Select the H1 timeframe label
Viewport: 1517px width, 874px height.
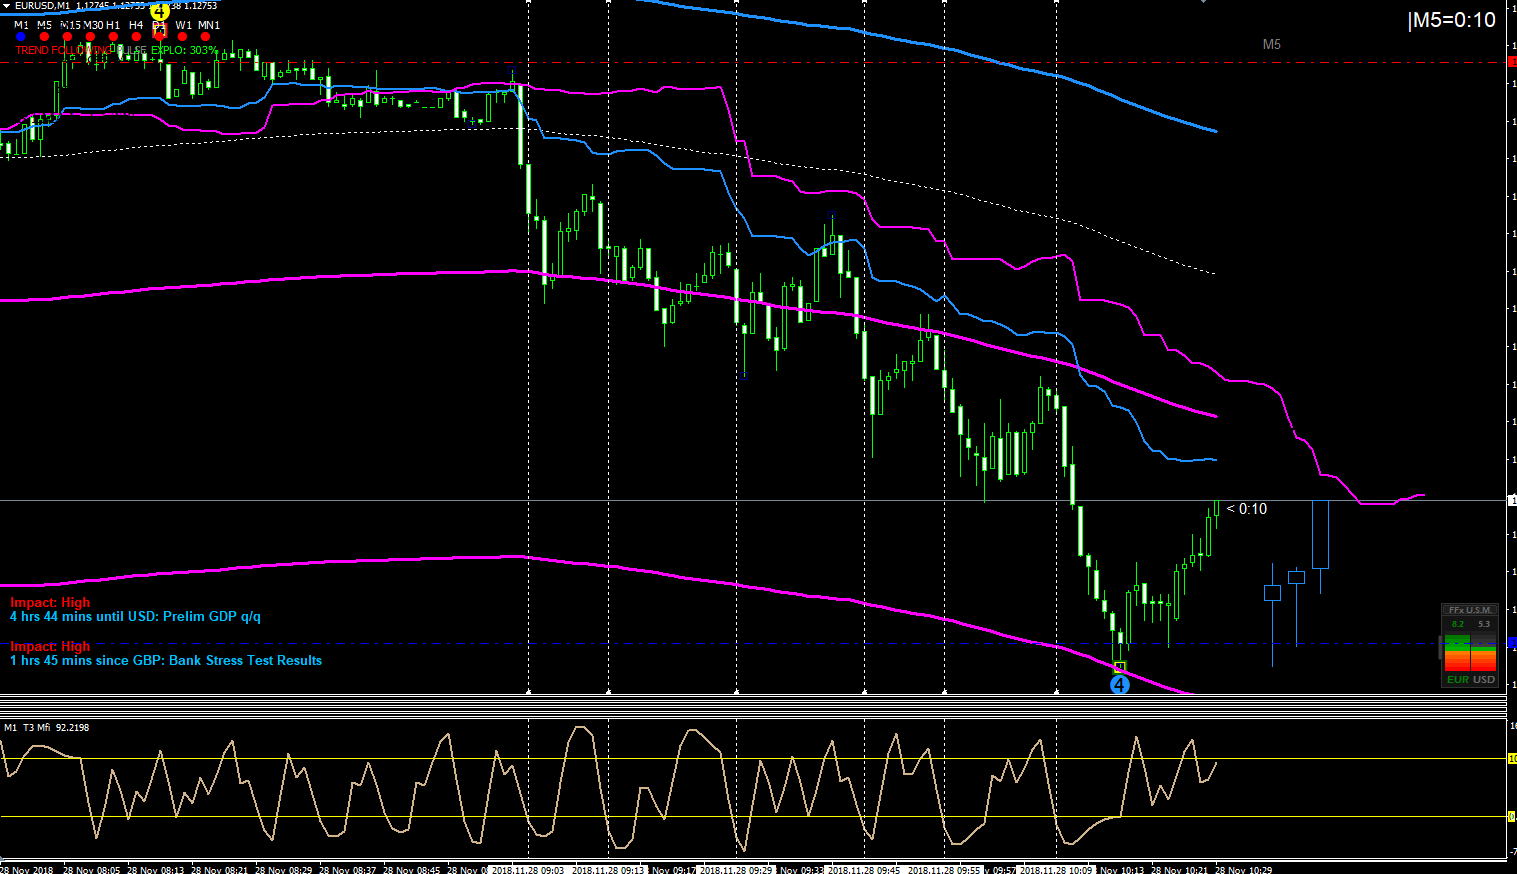(113, 25)
